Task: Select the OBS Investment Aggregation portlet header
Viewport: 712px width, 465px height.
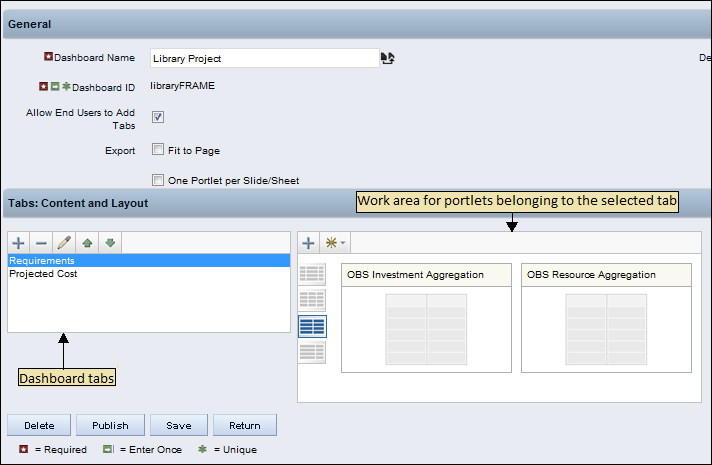Action: coord(426,275)
